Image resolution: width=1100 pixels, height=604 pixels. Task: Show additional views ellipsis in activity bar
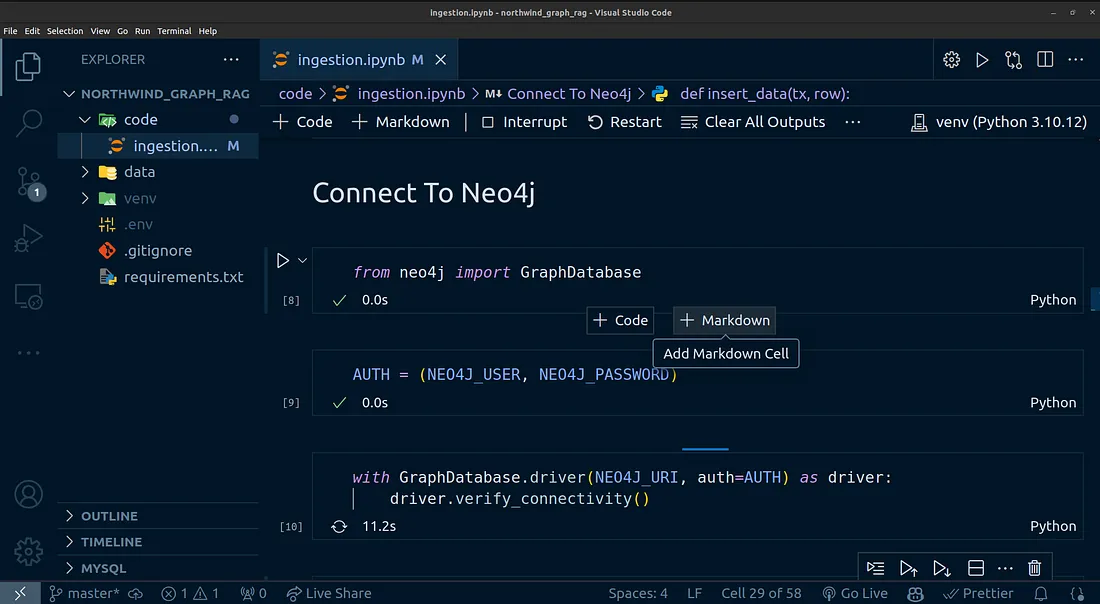click(28, 353)
